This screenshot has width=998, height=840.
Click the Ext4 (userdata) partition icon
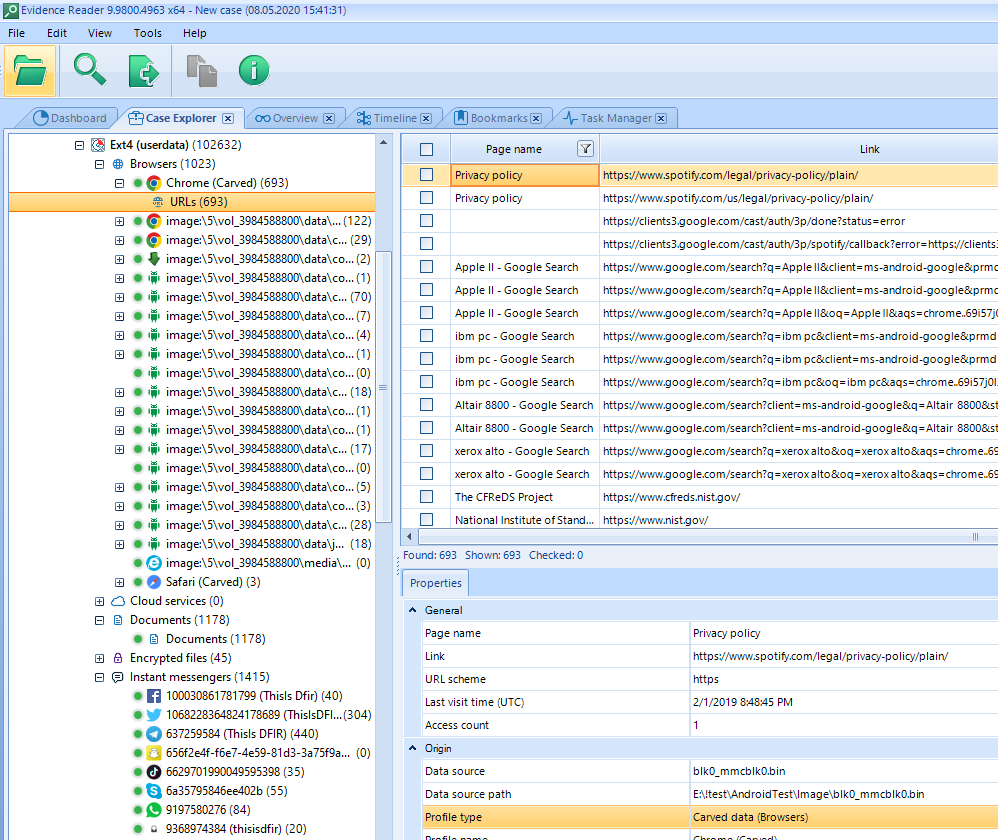pos(98,145)
